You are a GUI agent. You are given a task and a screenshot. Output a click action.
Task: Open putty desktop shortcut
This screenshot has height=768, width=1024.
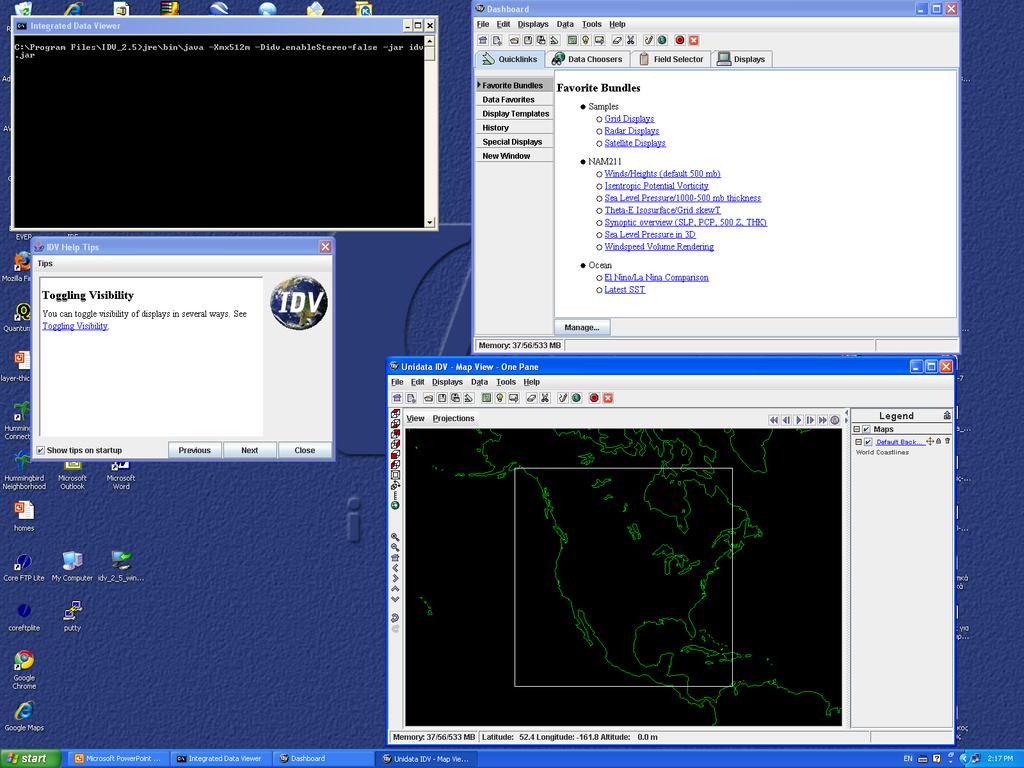(72, 616)
